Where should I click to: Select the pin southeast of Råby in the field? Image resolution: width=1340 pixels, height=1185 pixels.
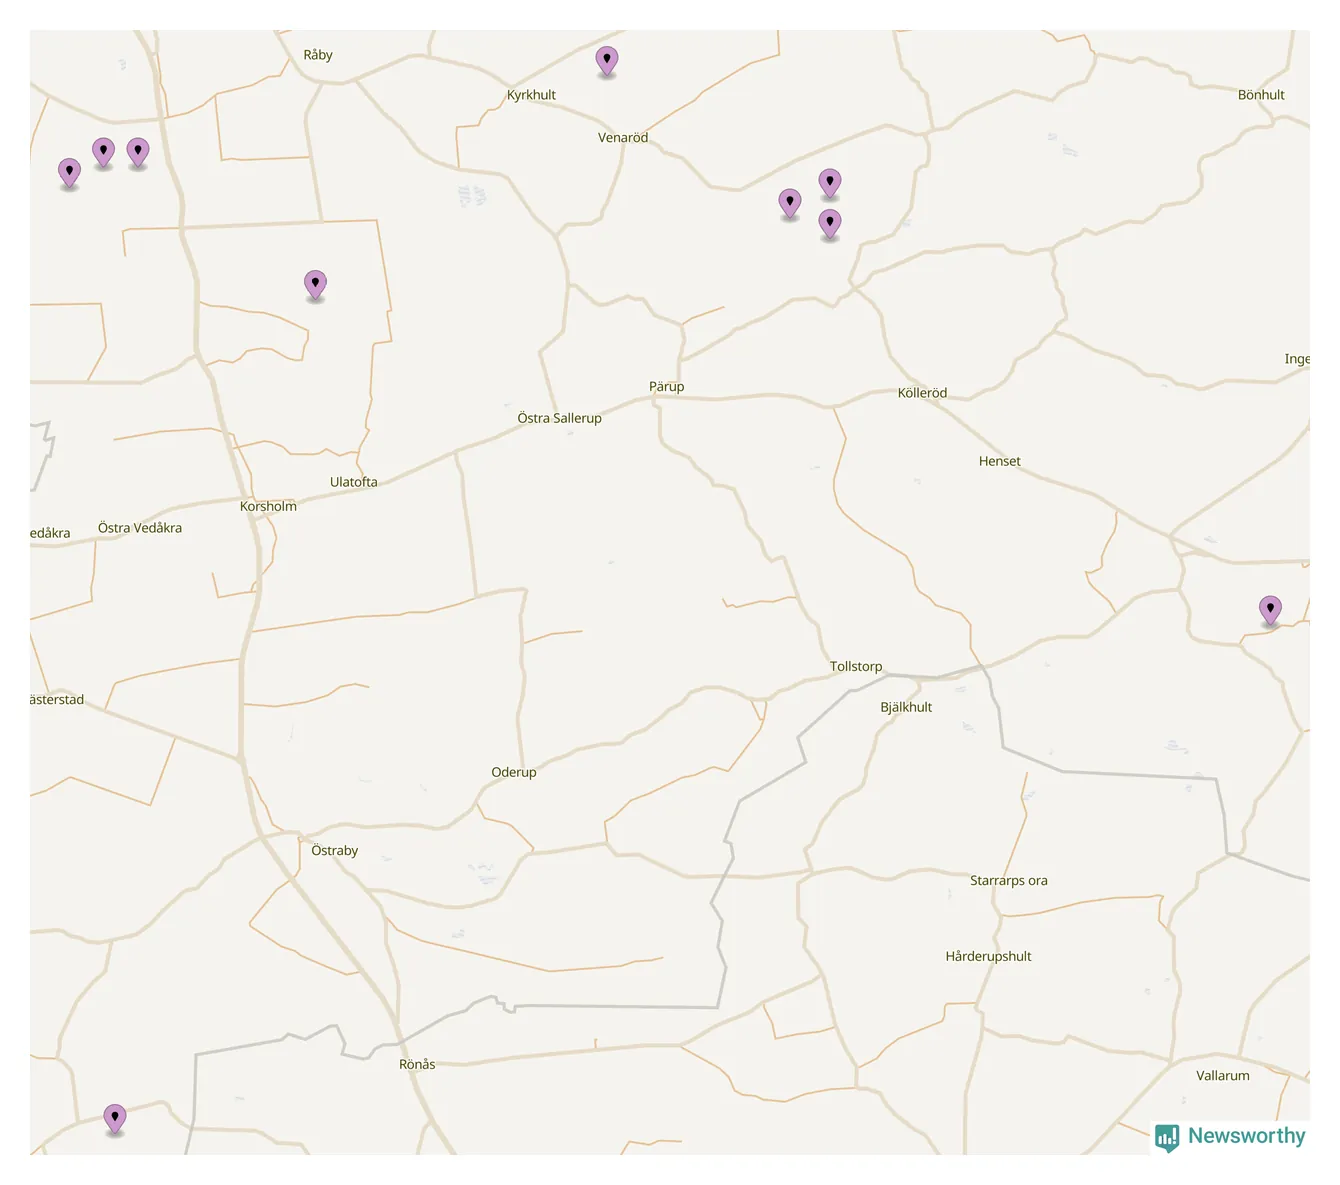pos(315,285)
